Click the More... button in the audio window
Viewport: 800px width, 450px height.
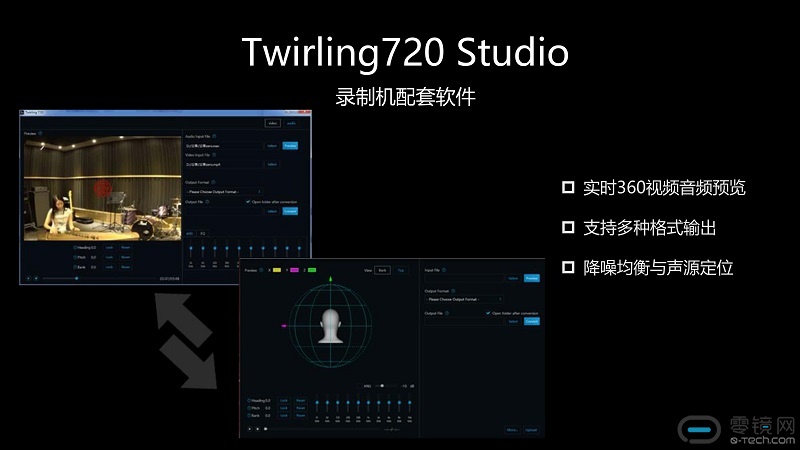[512, 430]
